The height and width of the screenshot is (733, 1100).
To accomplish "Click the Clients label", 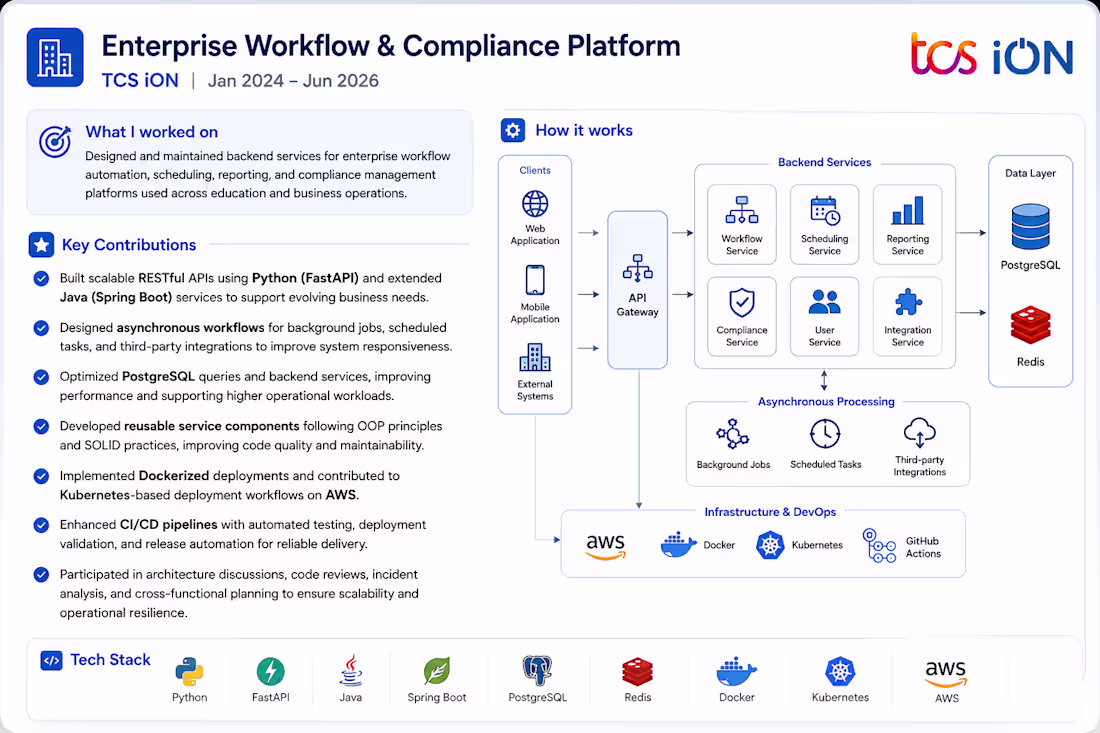I will 535,170.
